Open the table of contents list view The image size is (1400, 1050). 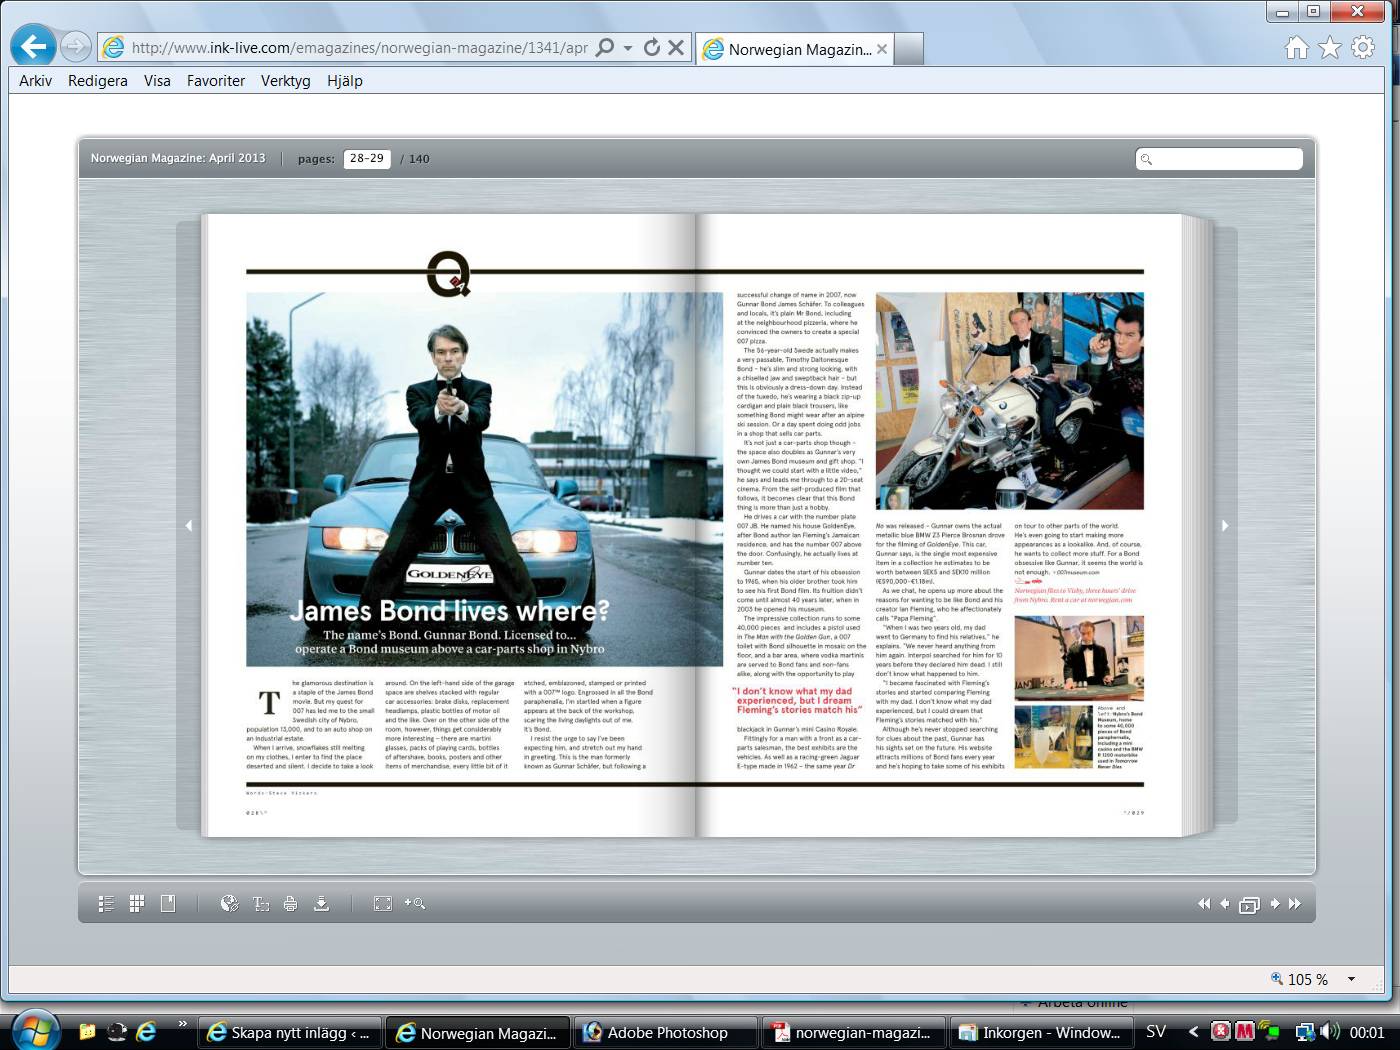coord(106,904)
